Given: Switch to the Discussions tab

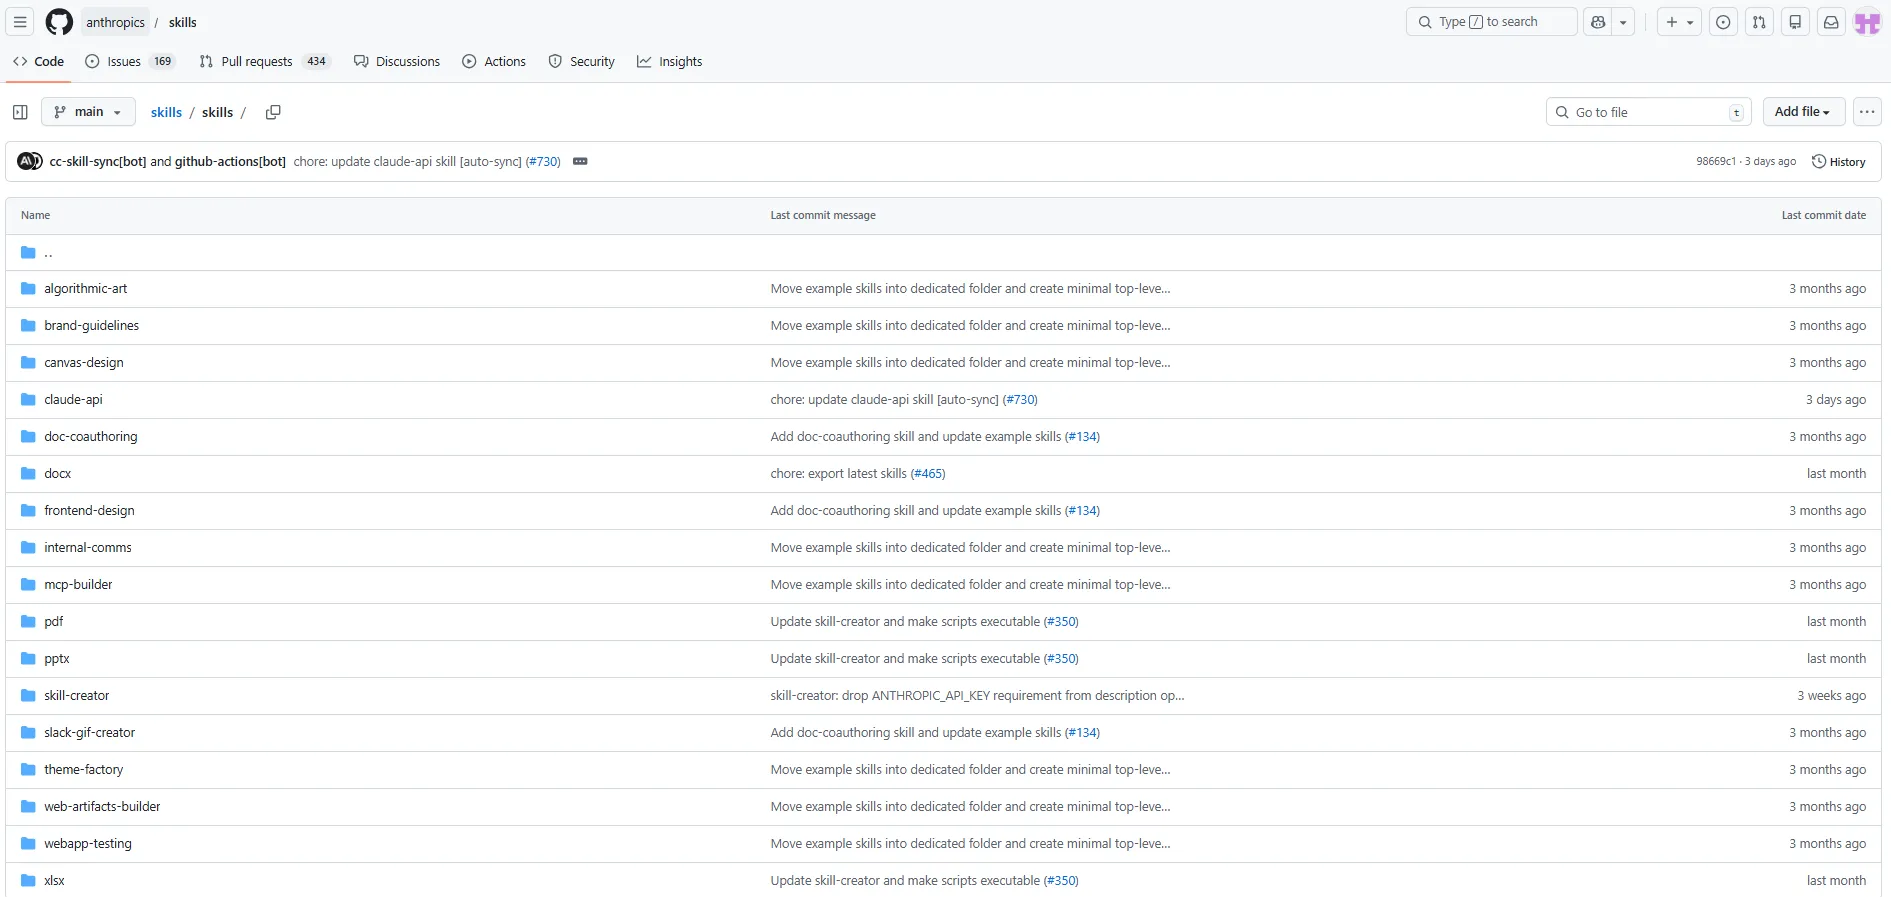Looking at the screenshot, I should [x=397, y=61].
